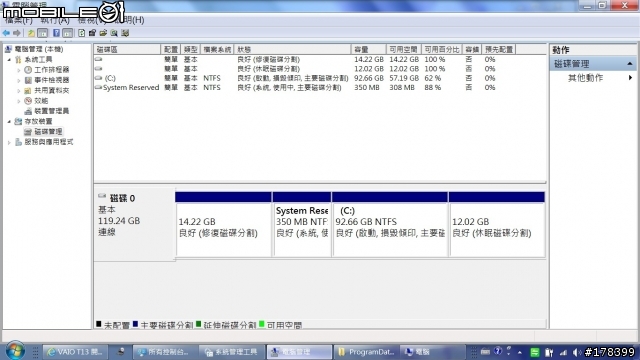Switch to ProgramData taskbar button
This screenshot has height=360, width=640.
coord(367,352)
